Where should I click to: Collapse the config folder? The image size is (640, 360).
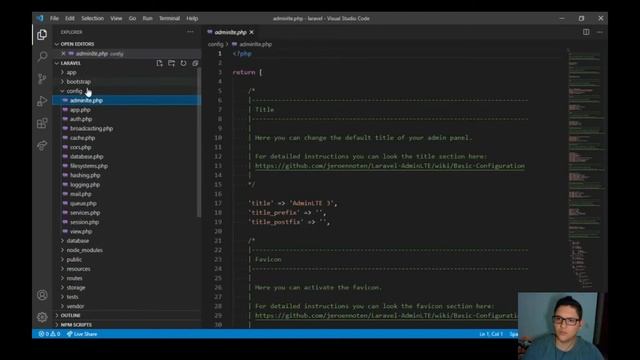74,91
